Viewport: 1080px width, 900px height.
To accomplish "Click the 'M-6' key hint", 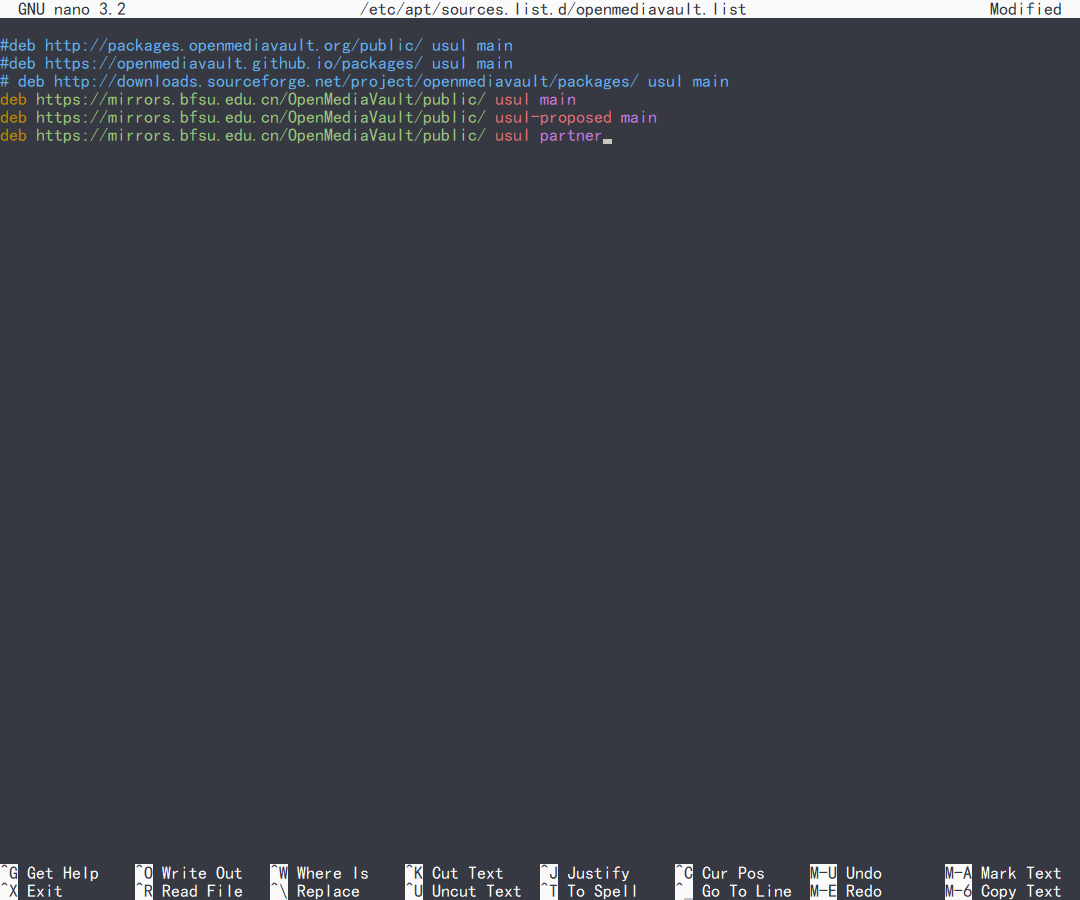I will click(x=958, y=891).
